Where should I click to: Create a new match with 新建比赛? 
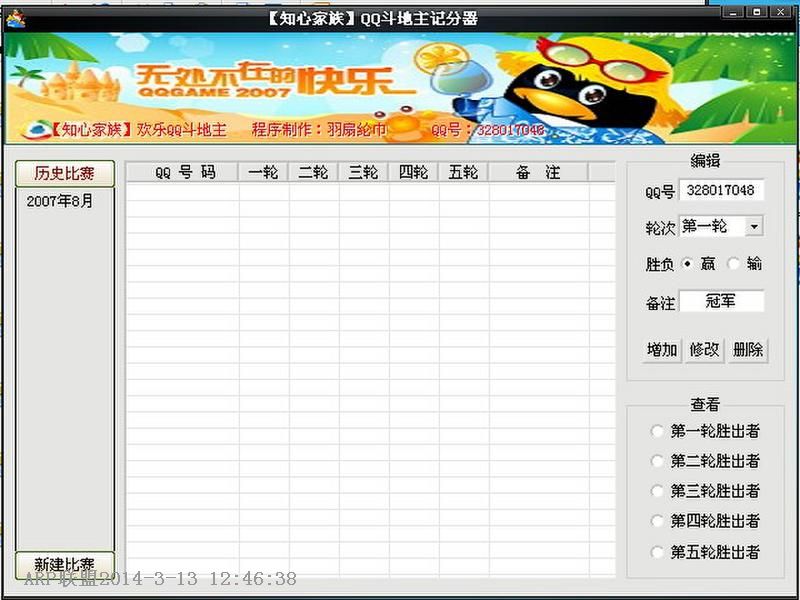click(65, 565)
